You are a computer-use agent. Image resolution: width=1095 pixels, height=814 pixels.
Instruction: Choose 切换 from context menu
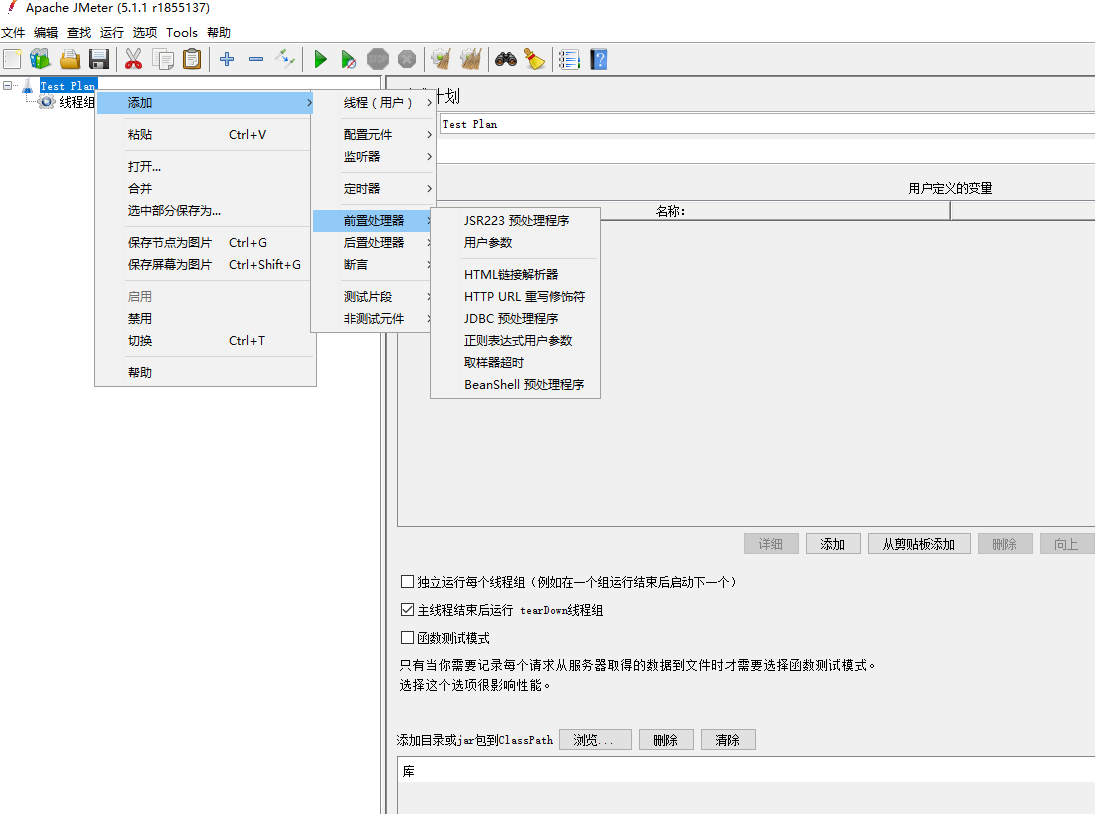205,341
